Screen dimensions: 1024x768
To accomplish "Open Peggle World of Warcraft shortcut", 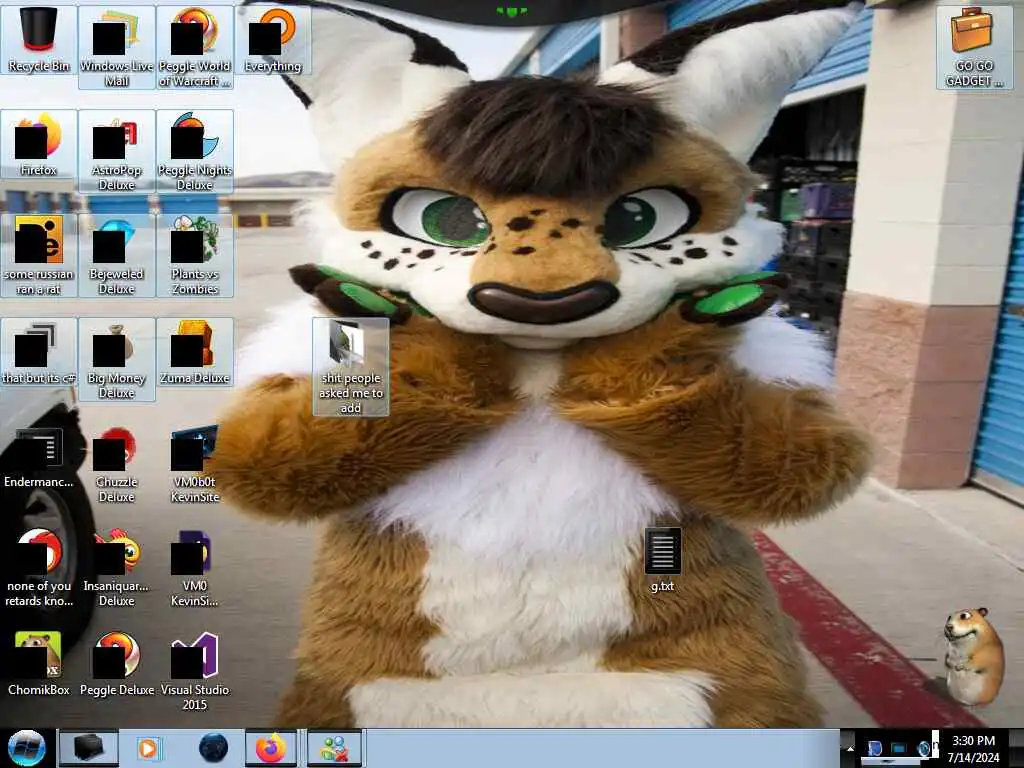I will (x=195, y=47).
